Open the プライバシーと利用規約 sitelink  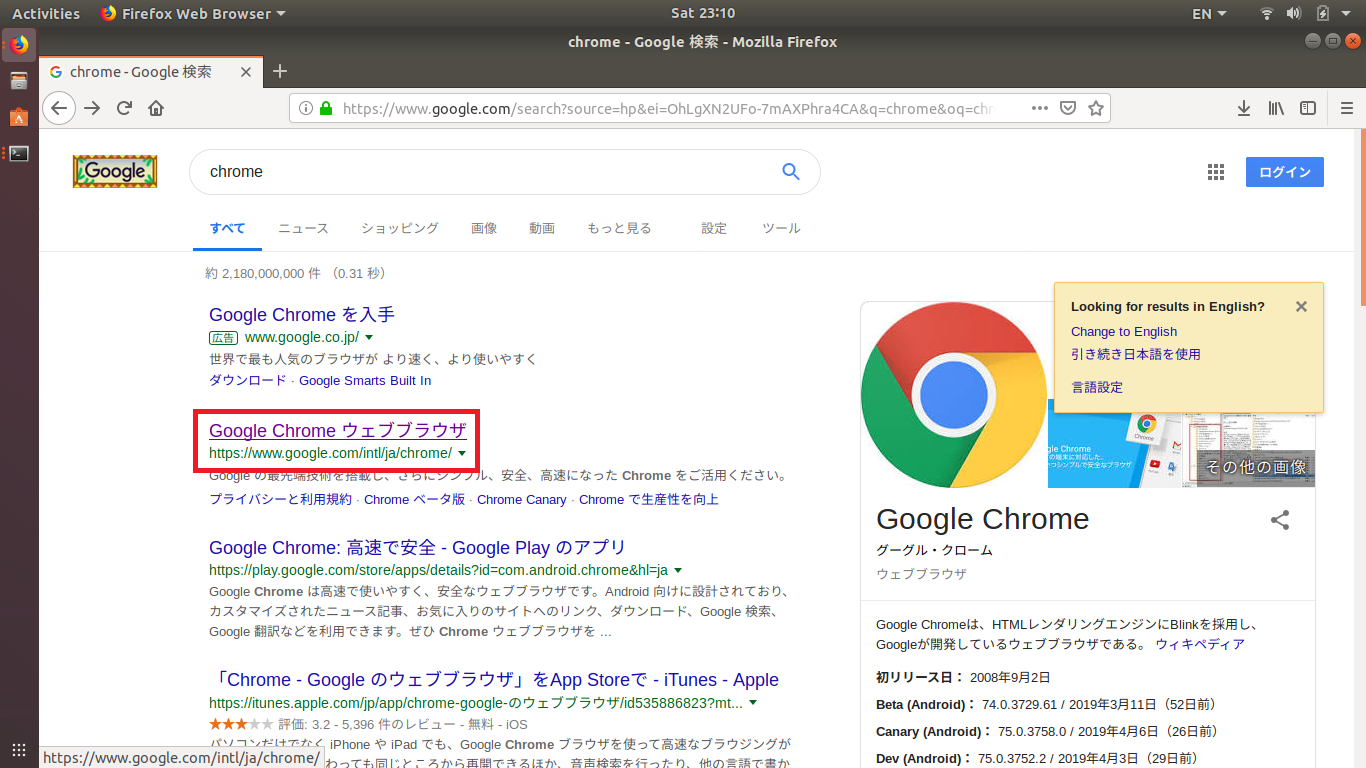[280, 499]
